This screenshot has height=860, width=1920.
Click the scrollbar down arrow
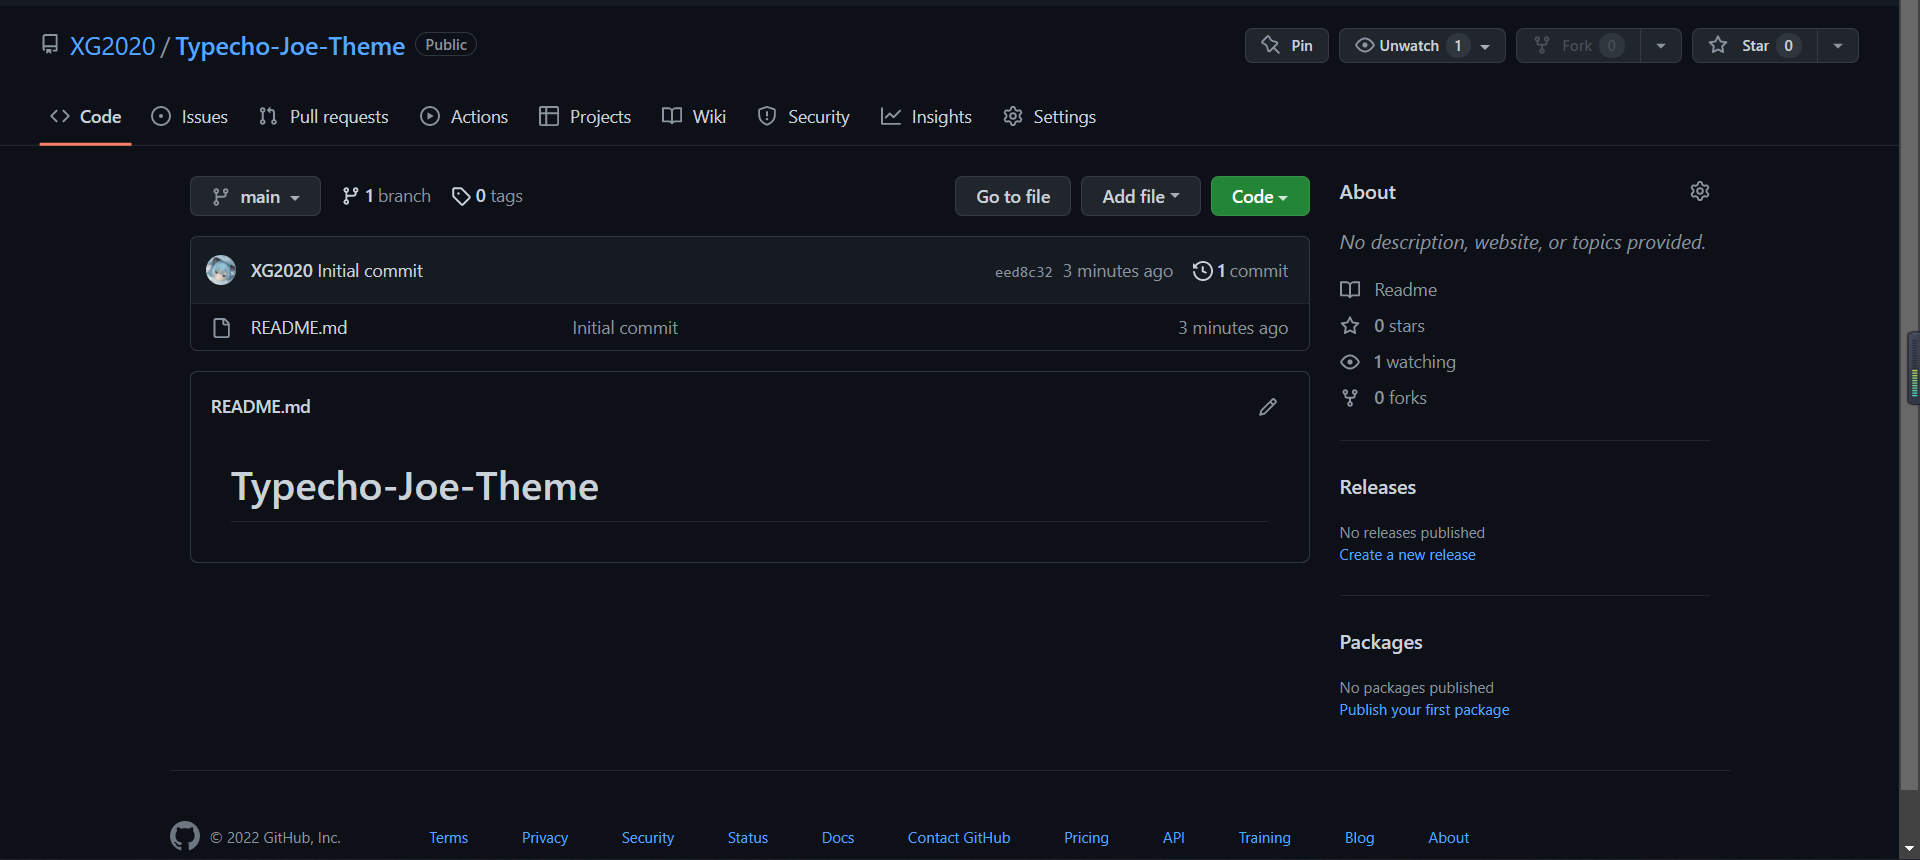pos(1910,849)
